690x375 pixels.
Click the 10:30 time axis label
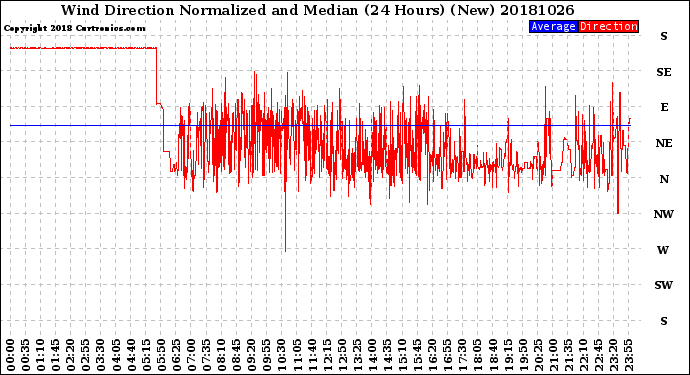282,355
